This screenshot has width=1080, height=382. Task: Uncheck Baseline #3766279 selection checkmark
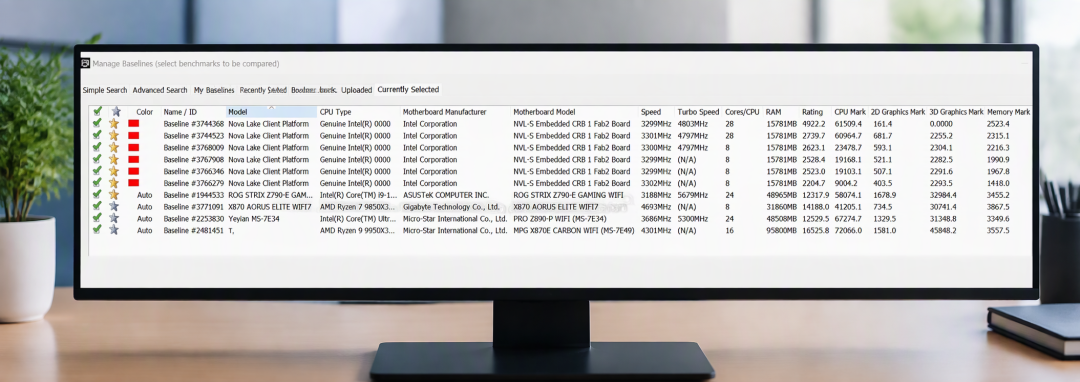(97, 182)
